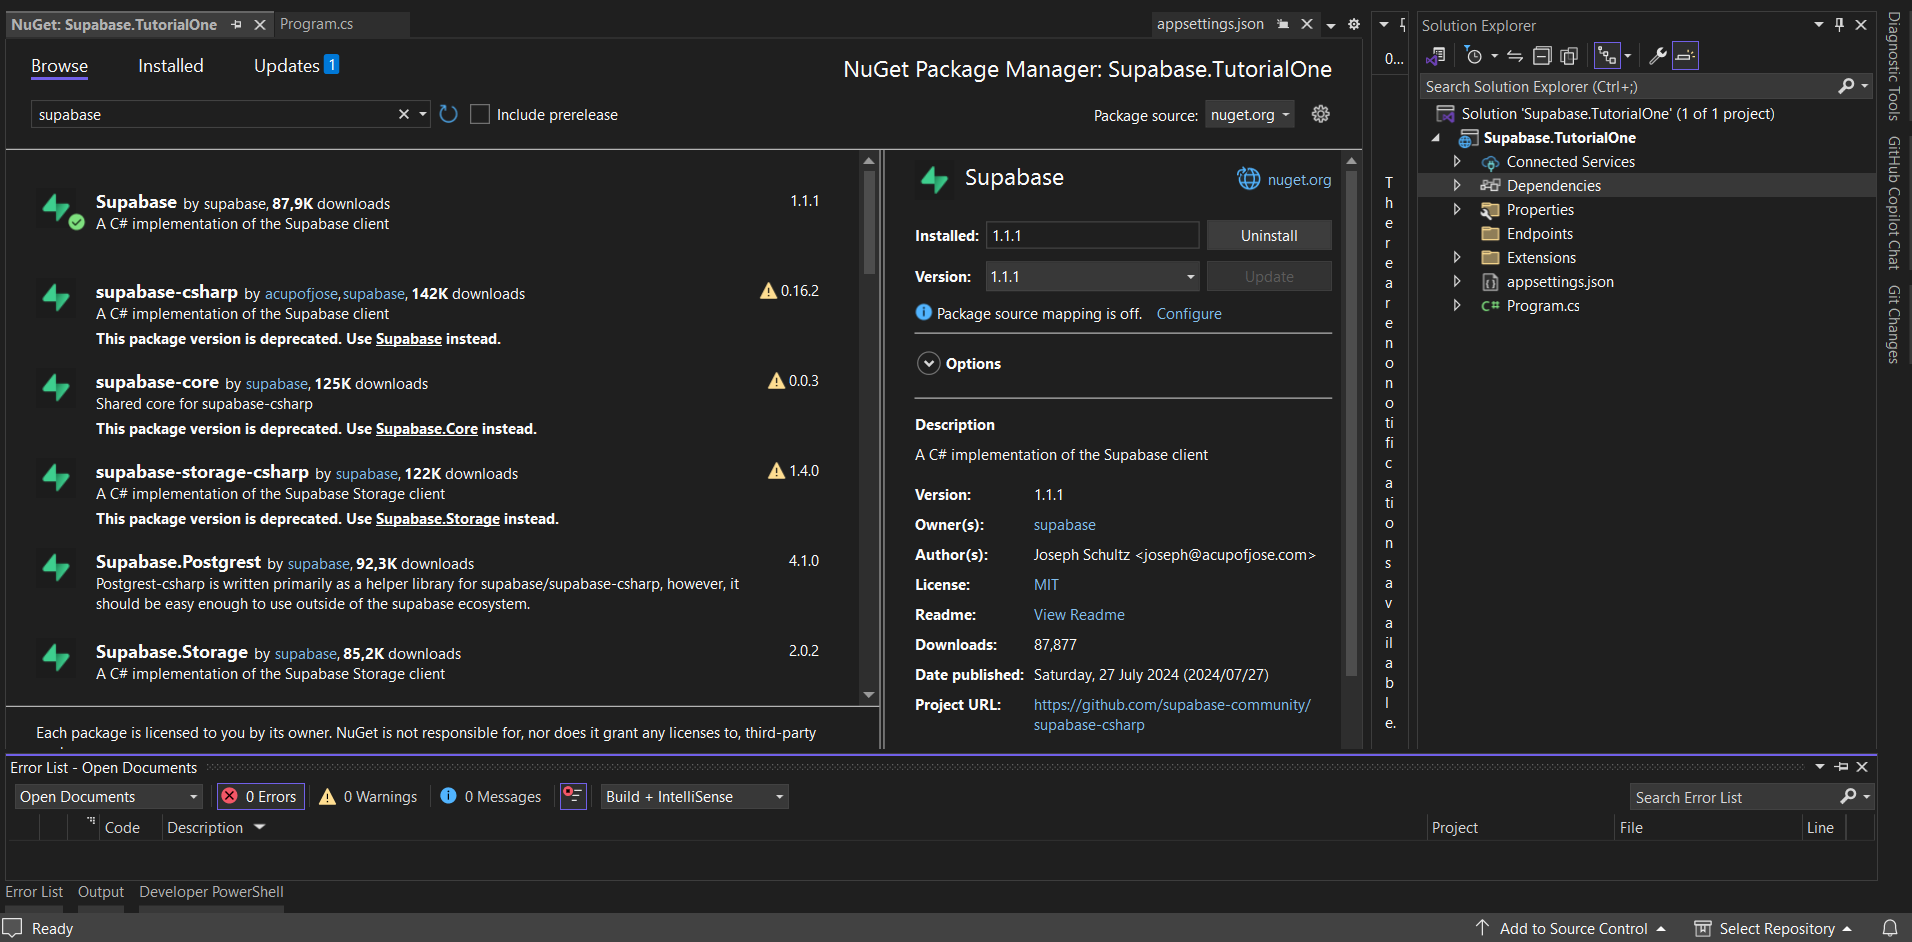Image resolution: width=1912 pixels, height=942 pixels.
Task: Click the Configure link
Action: coord(1189,314)
